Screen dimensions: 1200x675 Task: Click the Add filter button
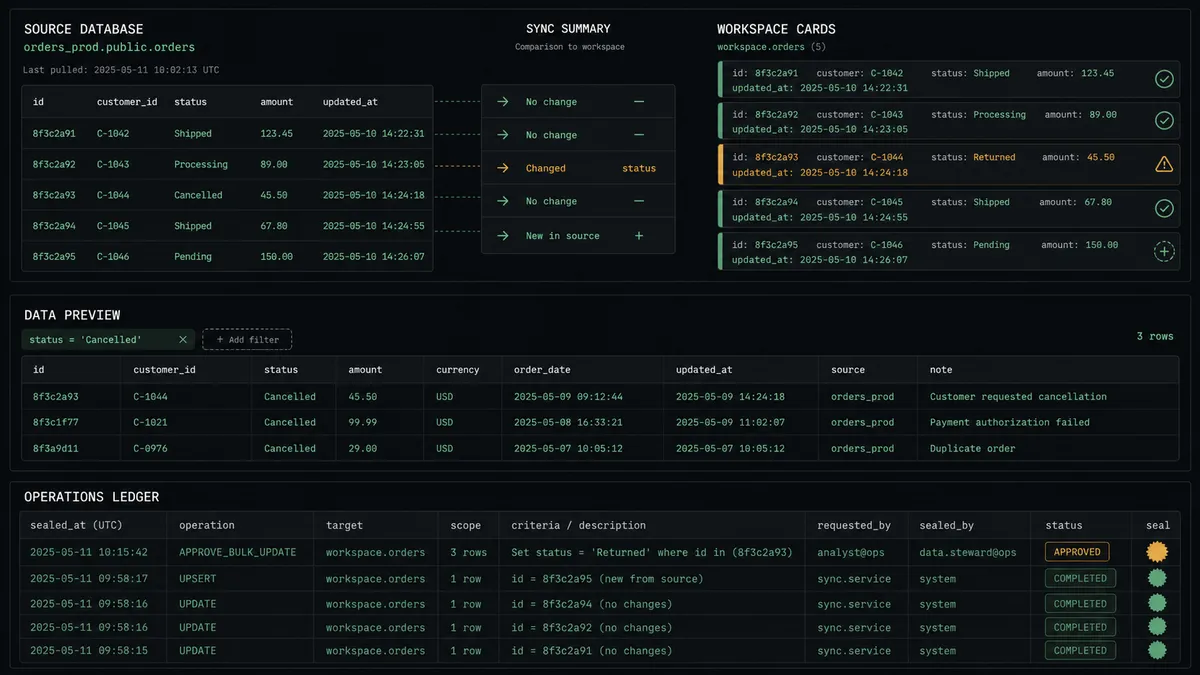[247, 340]
